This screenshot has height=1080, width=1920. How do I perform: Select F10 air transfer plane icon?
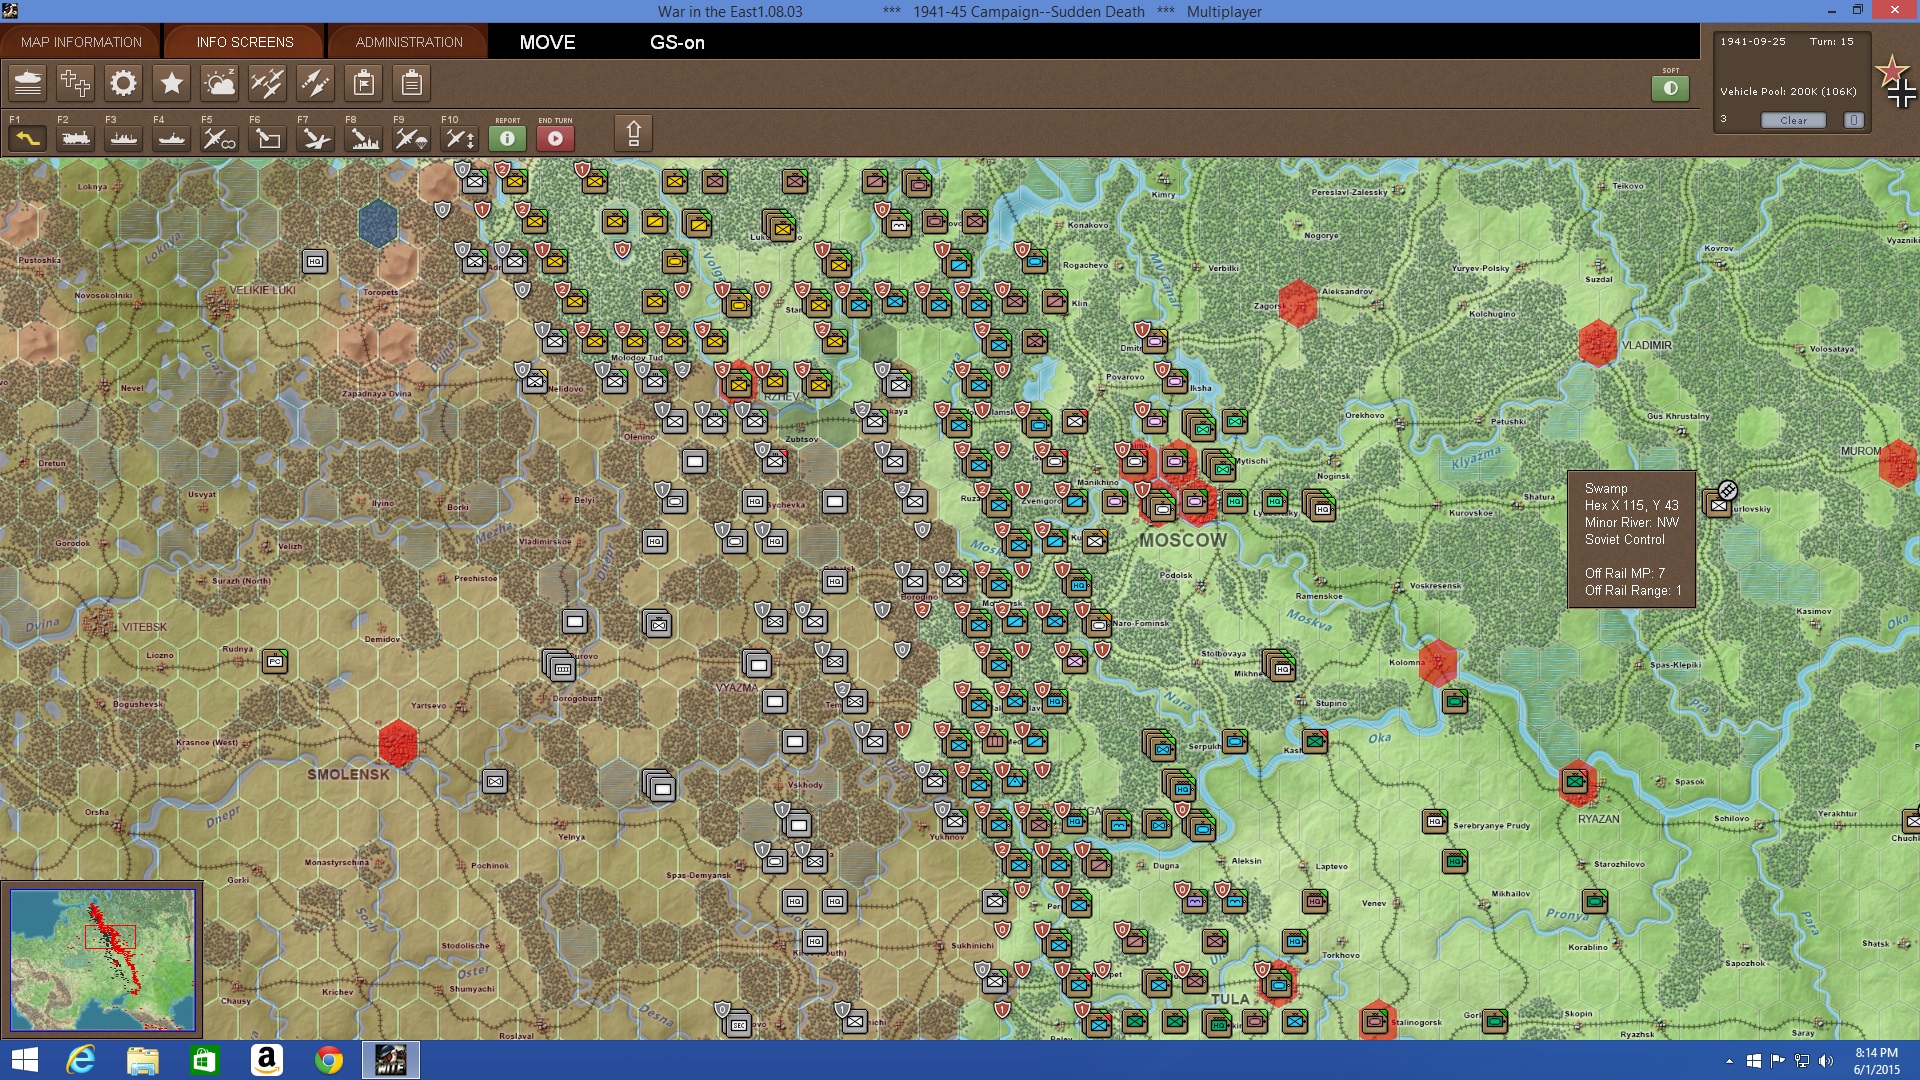pos(460,139)
